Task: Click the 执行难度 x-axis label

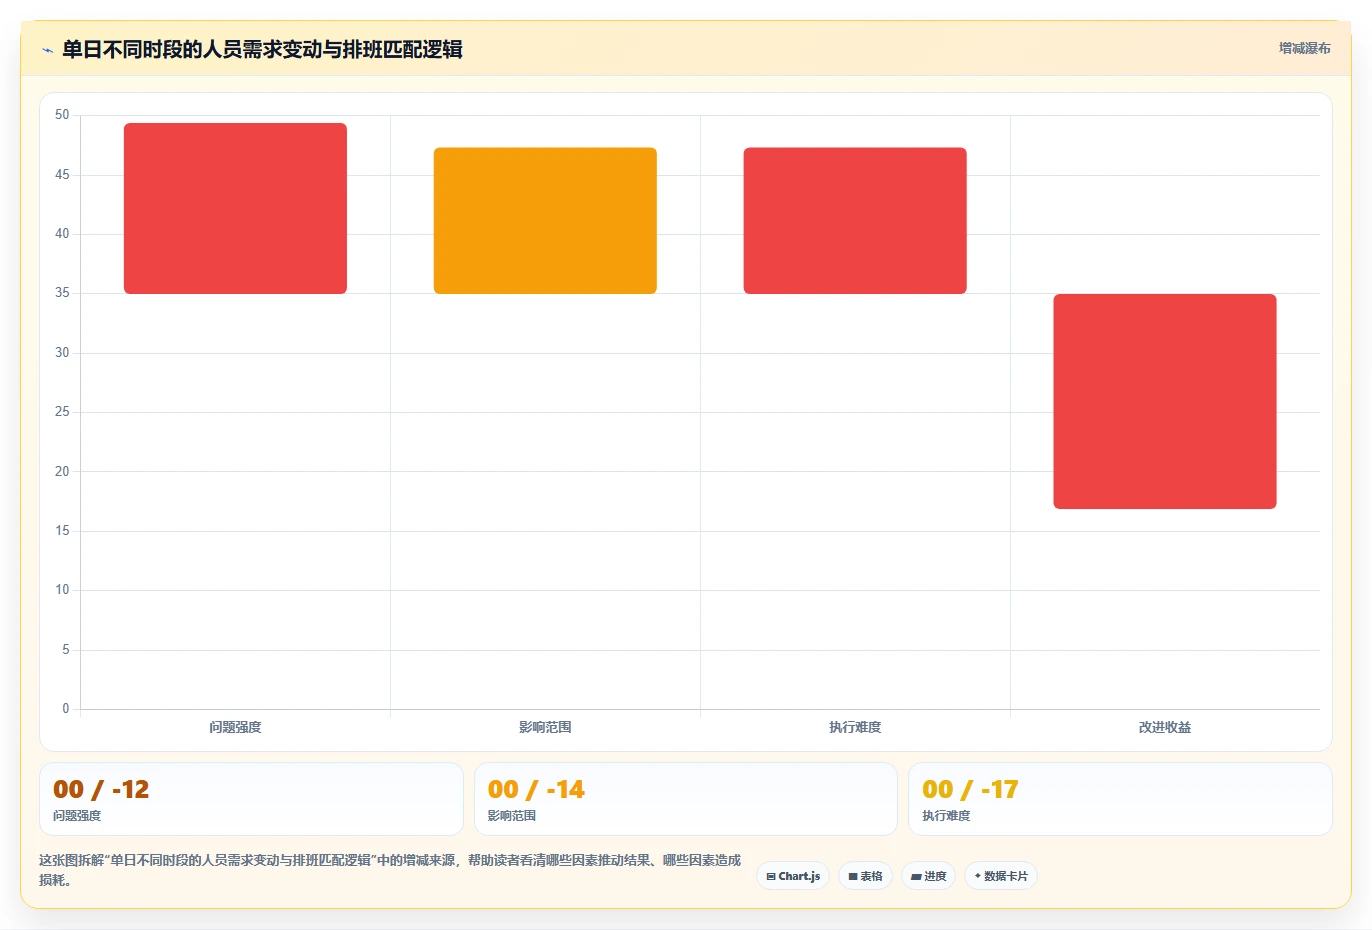Action: click(855, 727)
